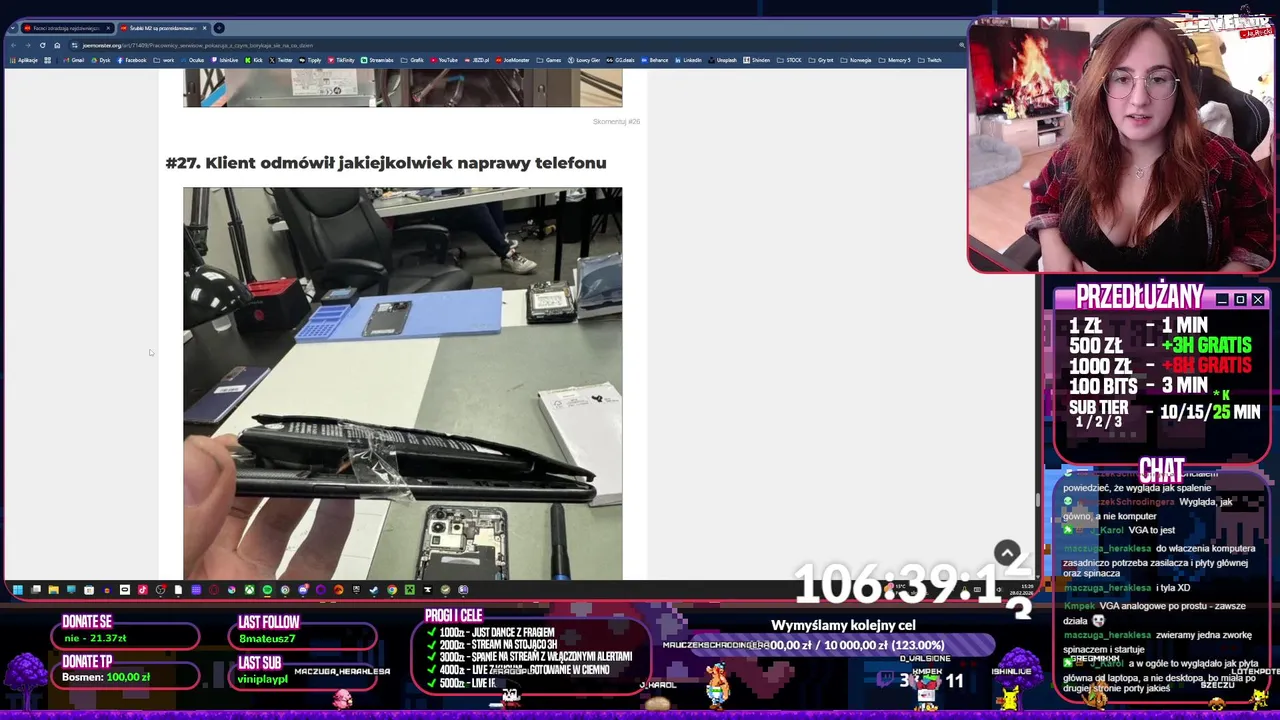Open the Kick bookmark

point(253,60)
